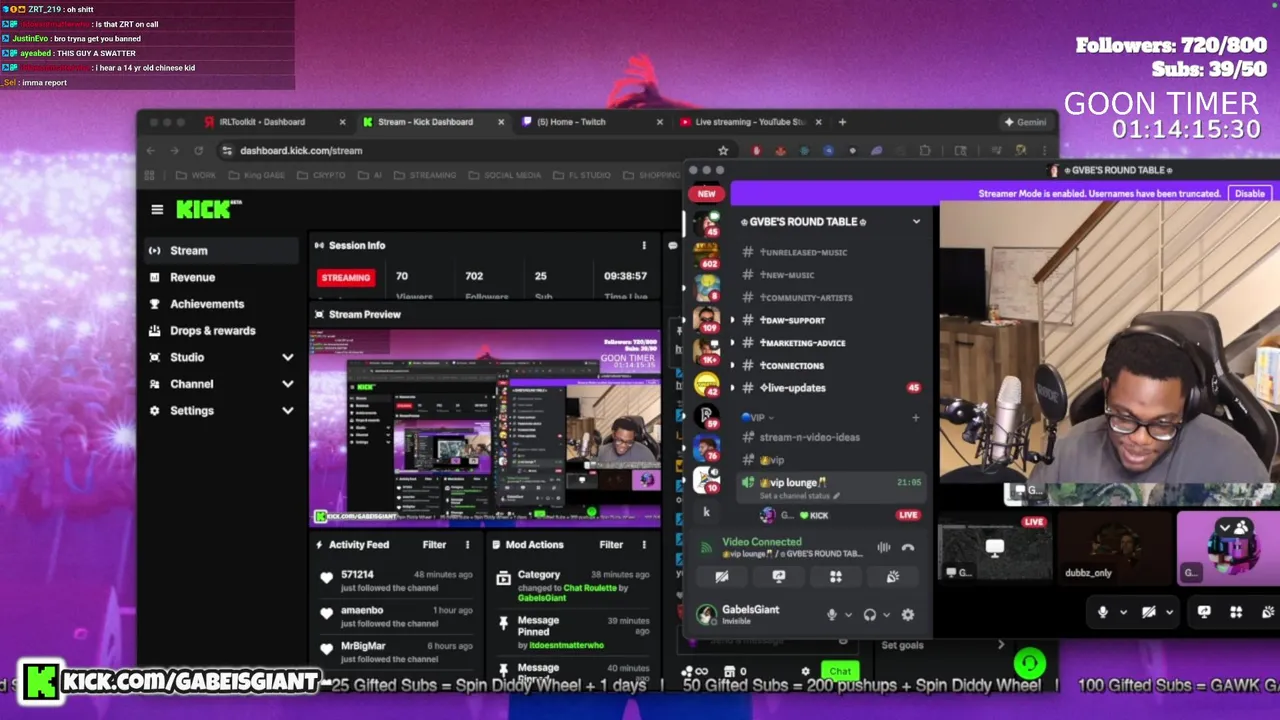Viewport: 1280px width, 720px height.
Task: Mute microphone beside GabeIsGiant
Action: pos(831,615)
